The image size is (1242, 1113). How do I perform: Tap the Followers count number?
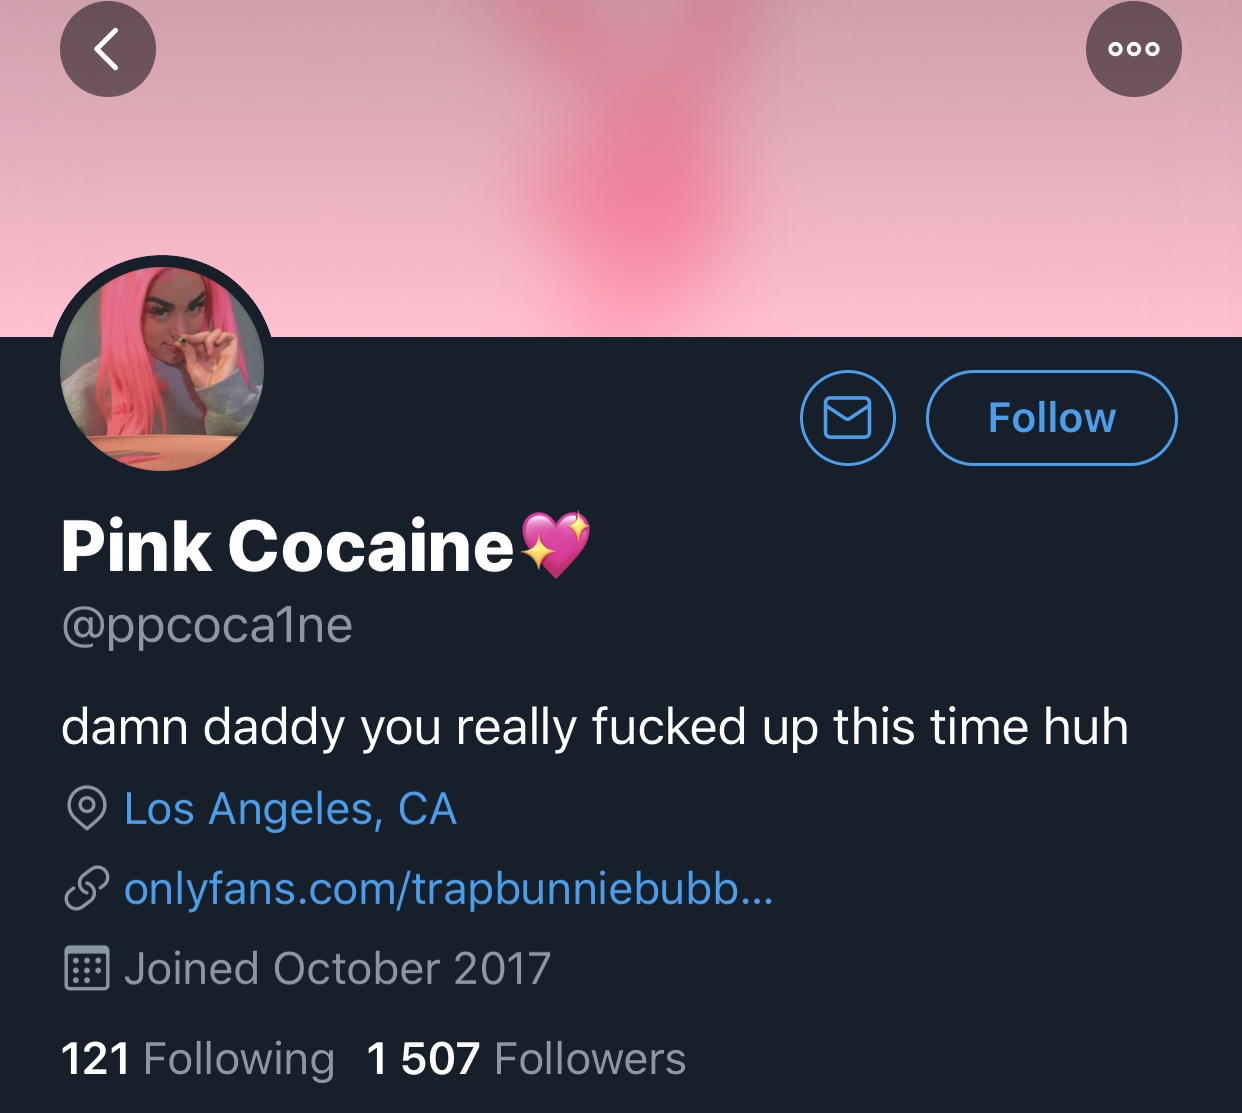click(424, 1059)
